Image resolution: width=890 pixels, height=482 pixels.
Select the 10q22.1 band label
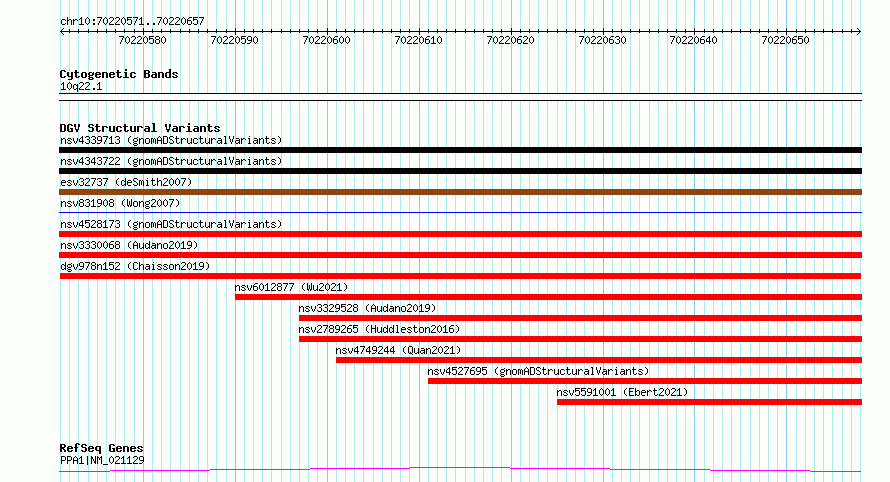81,86
